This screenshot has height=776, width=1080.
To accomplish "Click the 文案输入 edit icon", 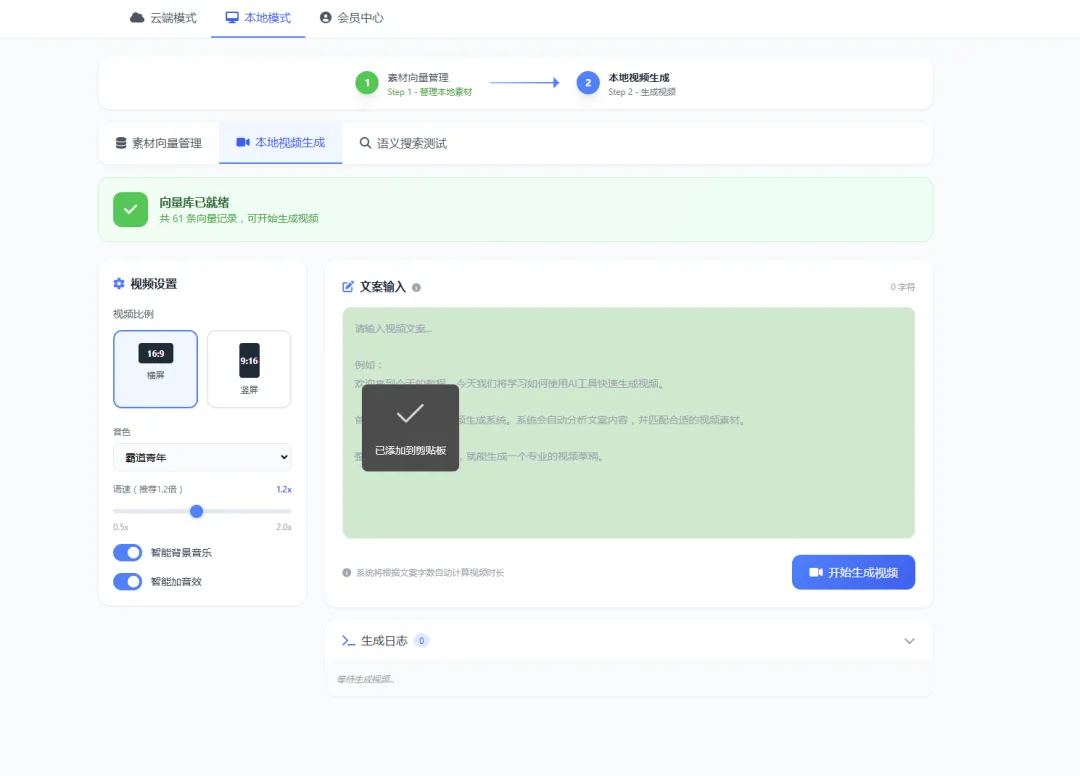I will pos(348,286).
